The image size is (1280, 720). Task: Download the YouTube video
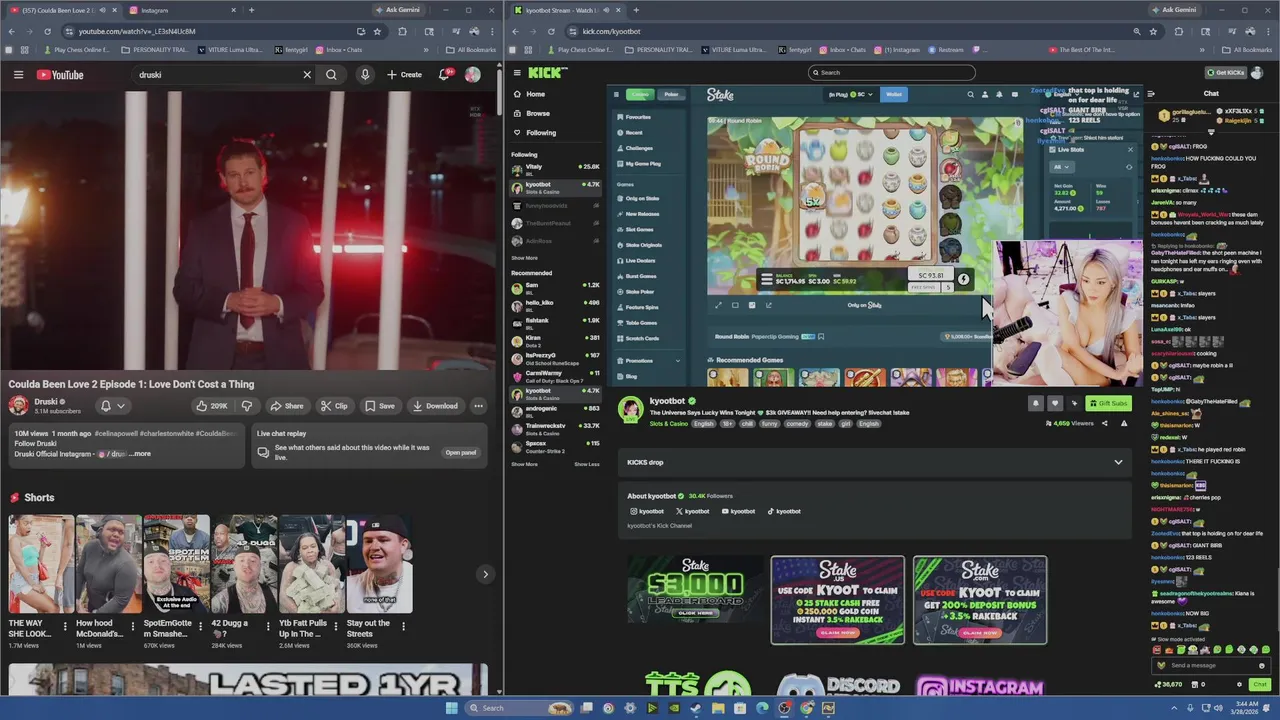pos(435,406)
